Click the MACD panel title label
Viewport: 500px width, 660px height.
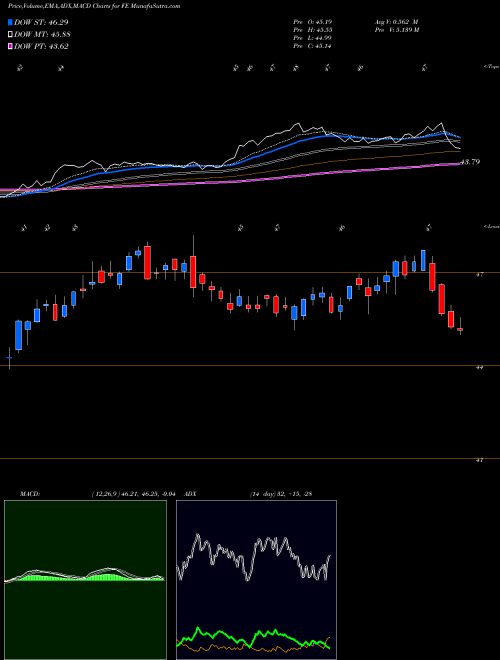point(30,494)
